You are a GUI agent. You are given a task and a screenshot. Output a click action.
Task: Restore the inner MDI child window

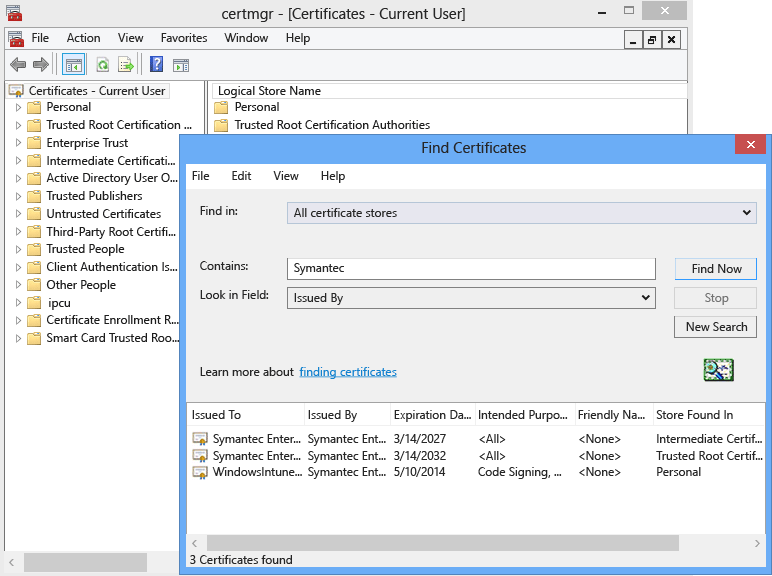(x=652, y=40)
